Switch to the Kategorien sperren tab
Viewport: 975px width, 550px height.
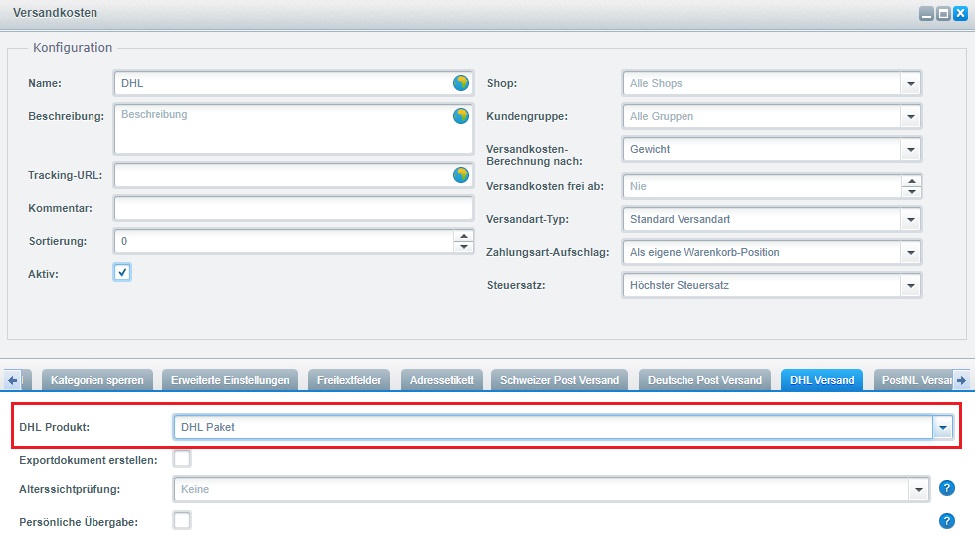coord(97,380)
